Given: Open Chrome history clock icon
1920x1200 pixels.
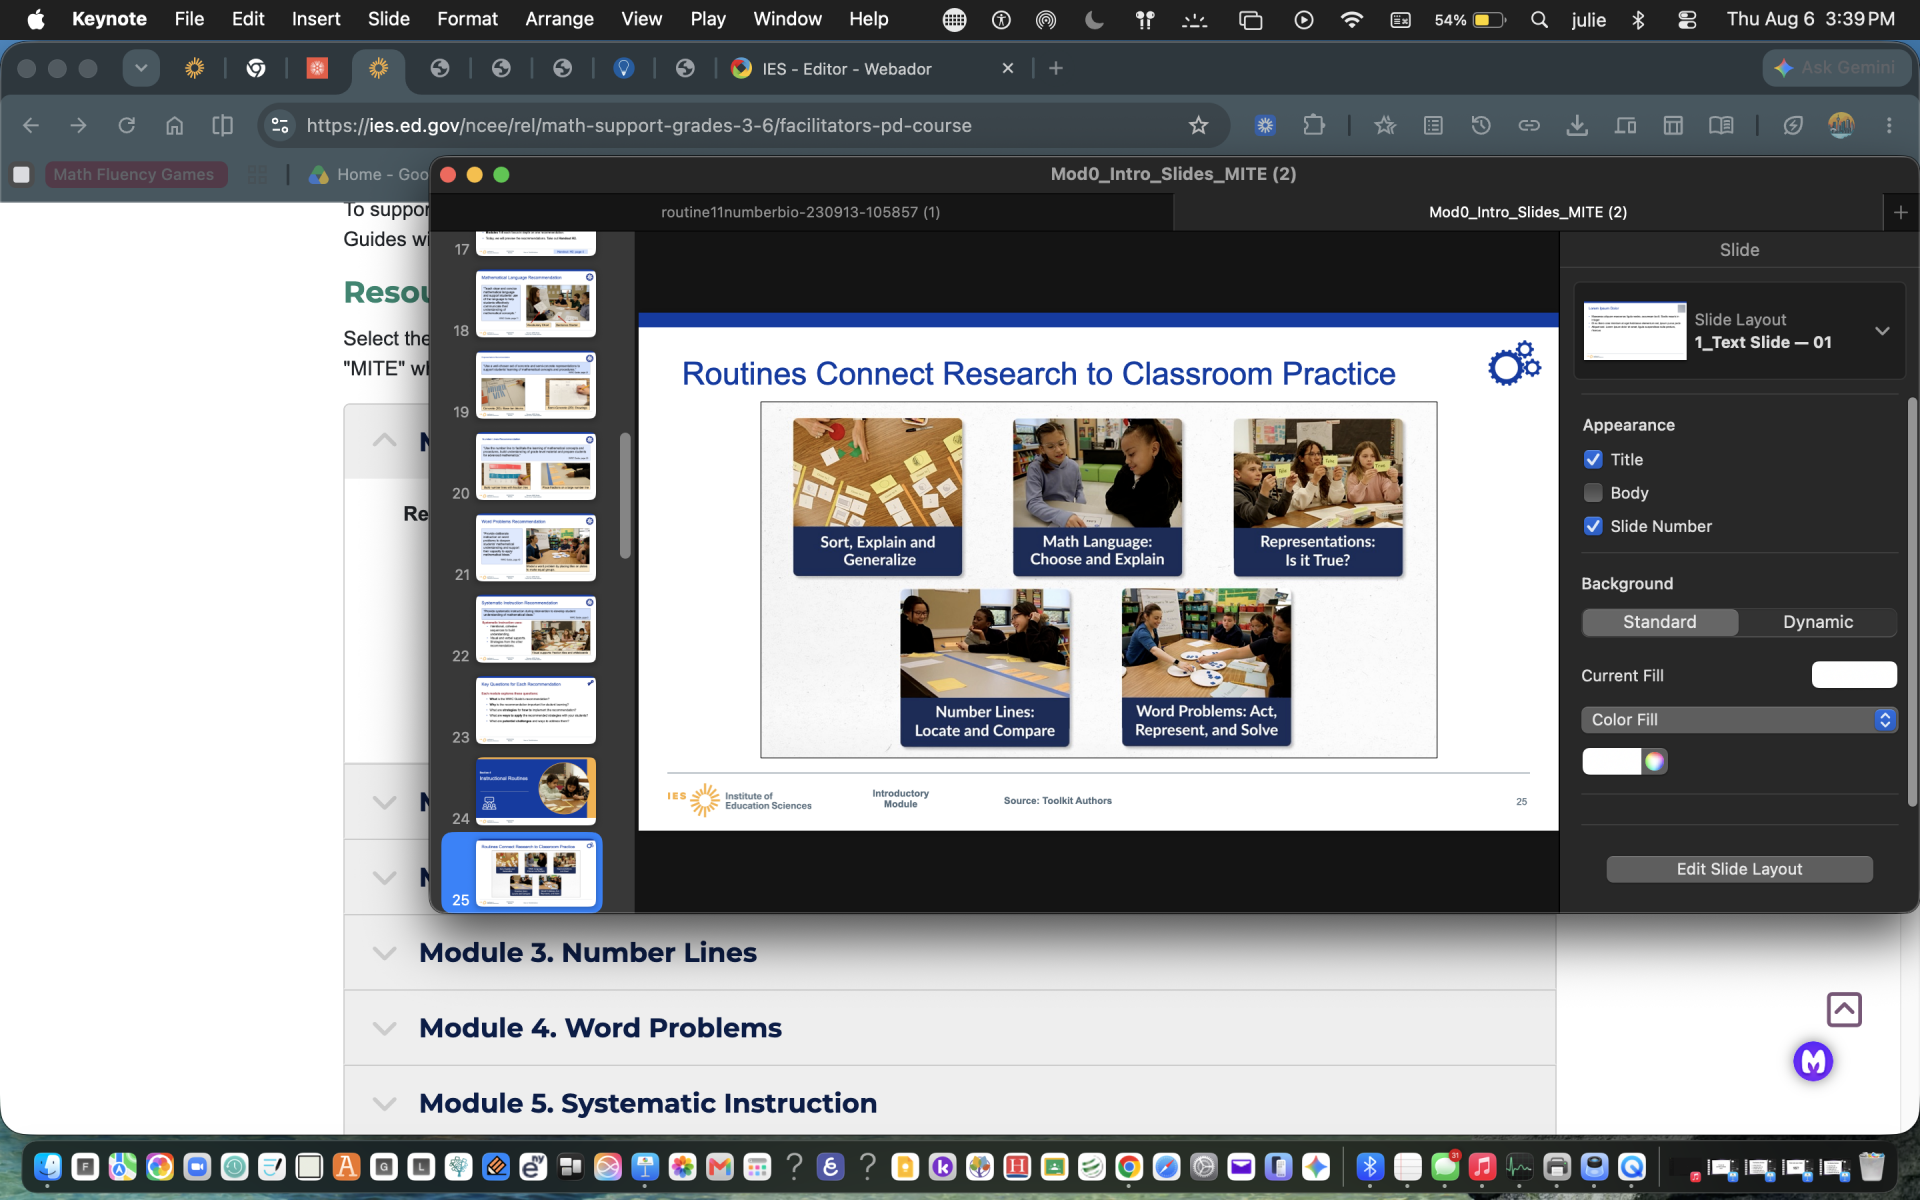Looking at the screenshot, I should click(x=1481, y=125).
